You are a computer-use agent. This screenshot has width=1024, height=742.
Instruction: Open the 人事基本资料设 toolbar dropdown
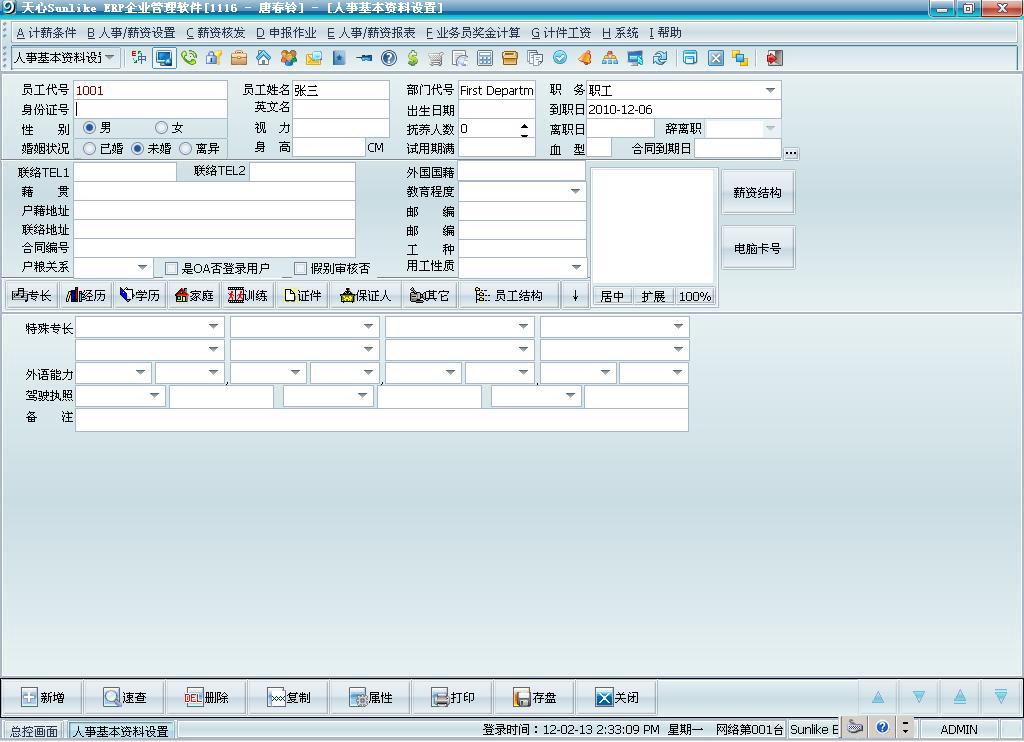(110, 57)
